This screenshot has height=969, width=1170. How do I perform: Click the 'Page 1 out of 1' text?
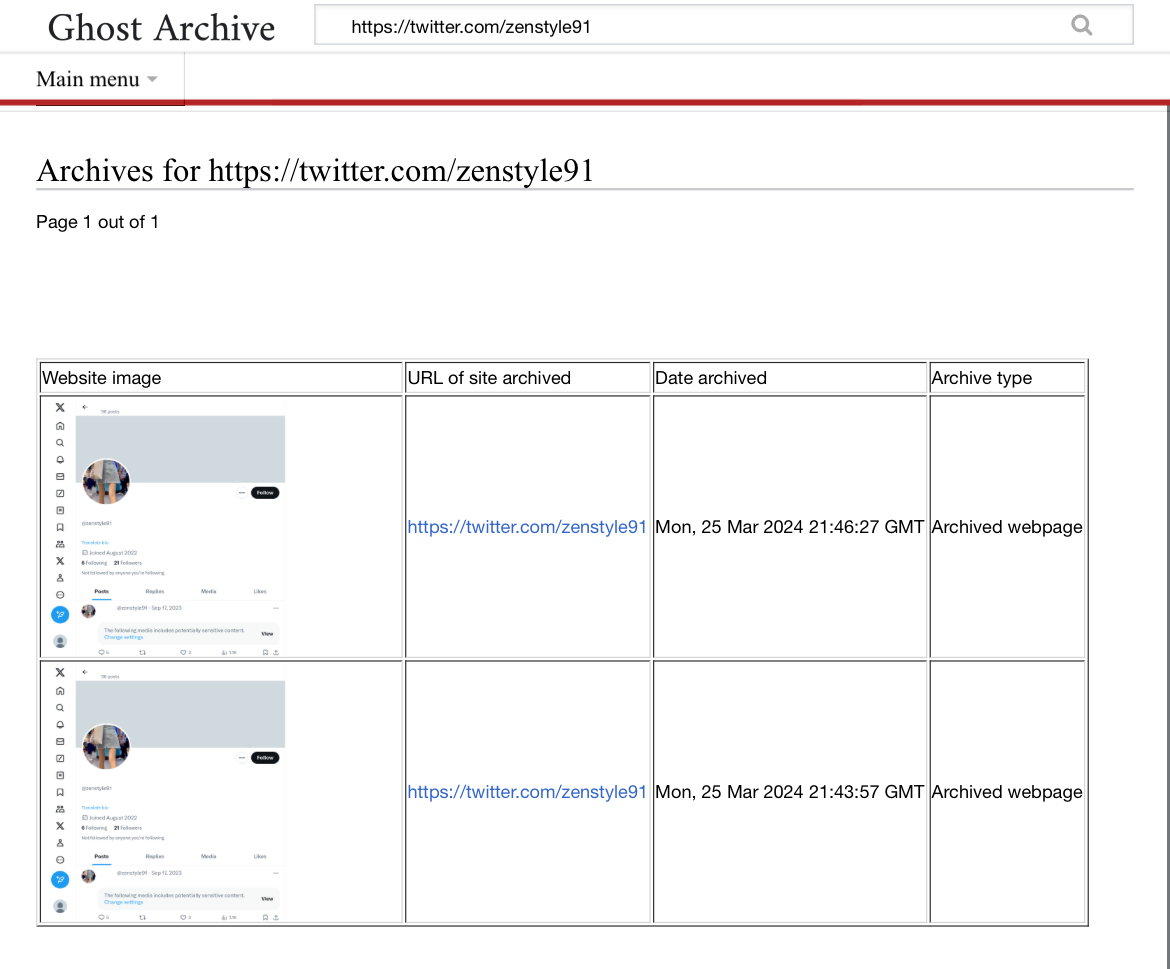tap(97, 222)
